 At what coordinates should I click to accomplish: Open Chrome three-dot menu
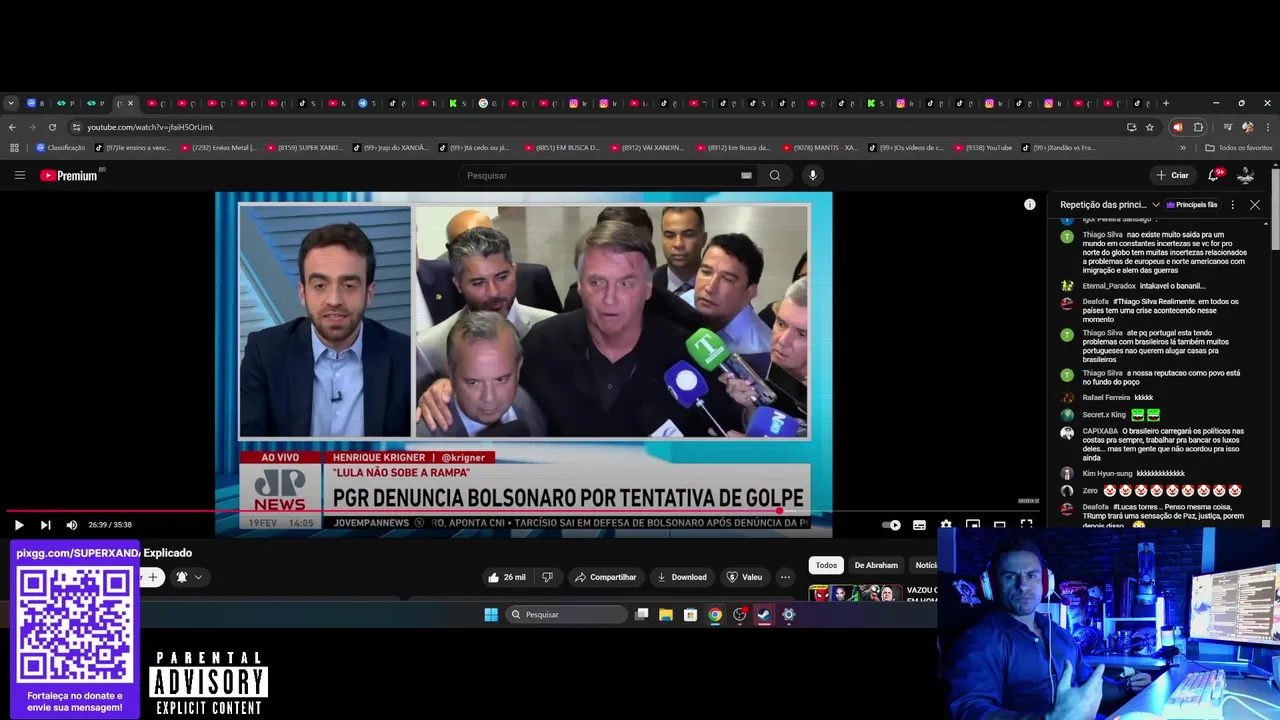coord(1268,127)
